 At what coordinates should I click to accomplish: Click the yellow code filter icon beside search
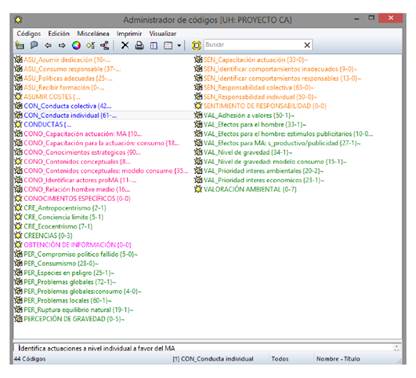(197, 45)
